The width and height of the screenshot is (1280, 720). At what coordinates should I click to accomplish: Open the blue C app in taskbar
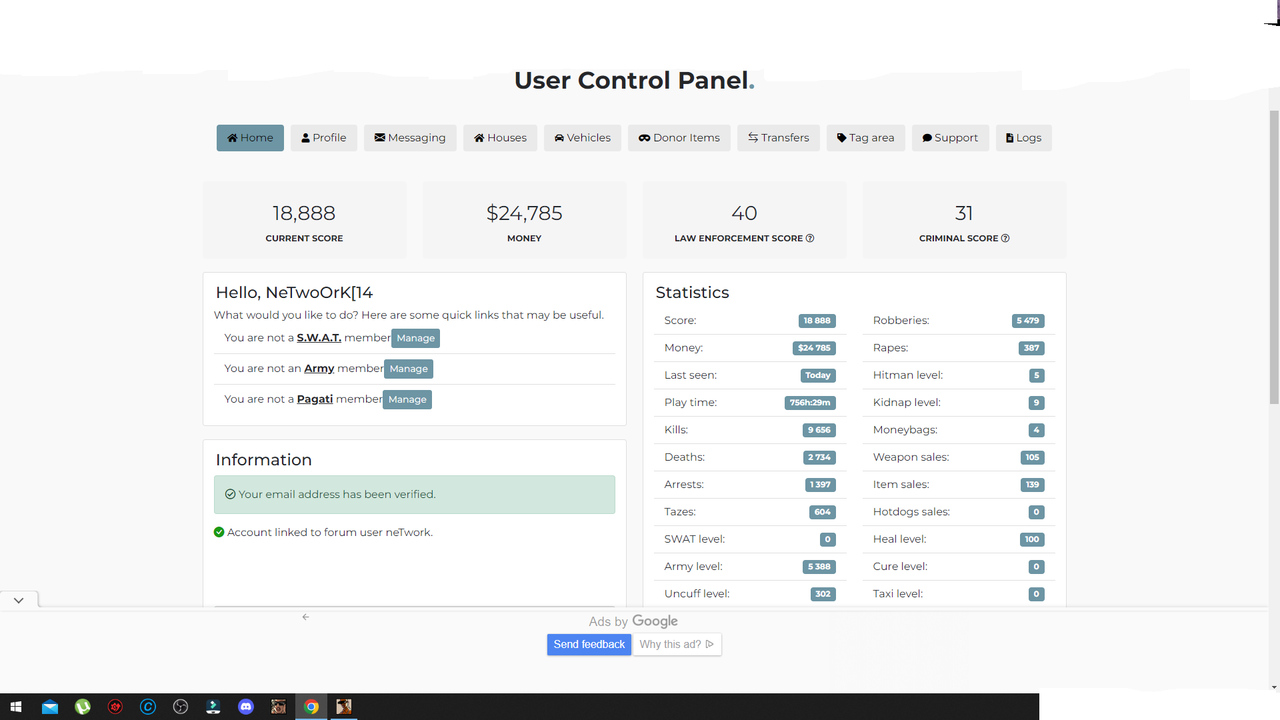(148, 707)
